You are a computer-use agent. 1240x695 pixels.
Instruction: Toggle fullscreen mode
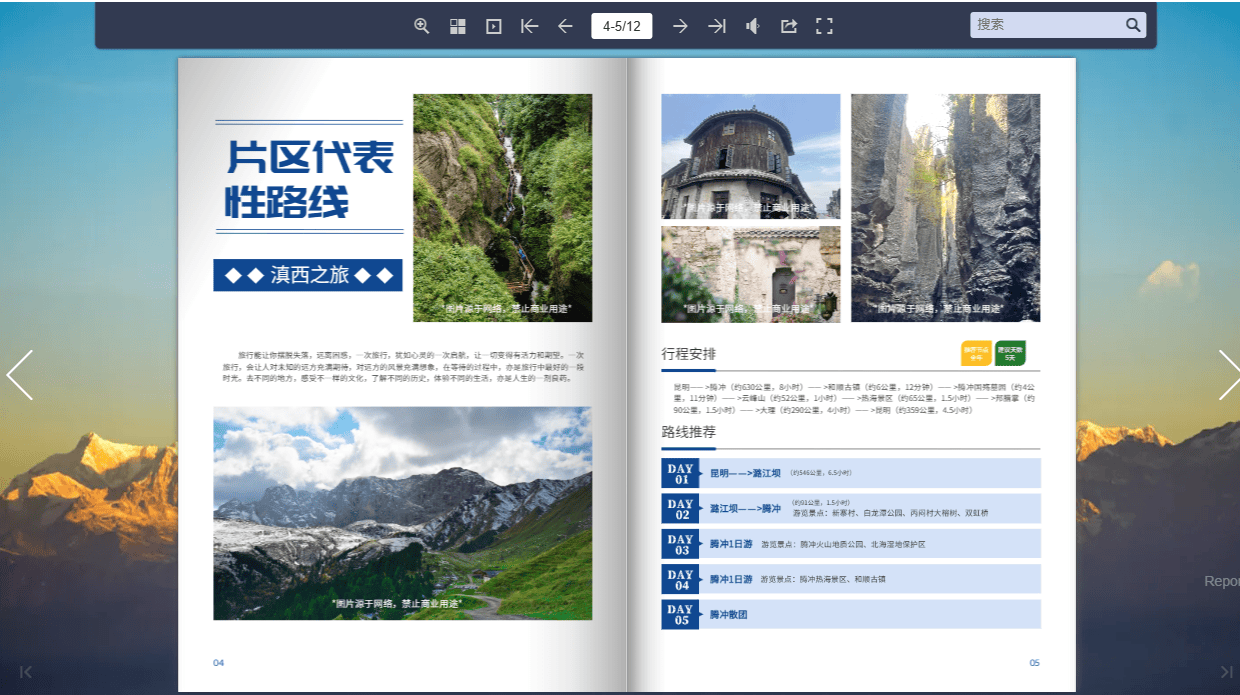[824, 26]
